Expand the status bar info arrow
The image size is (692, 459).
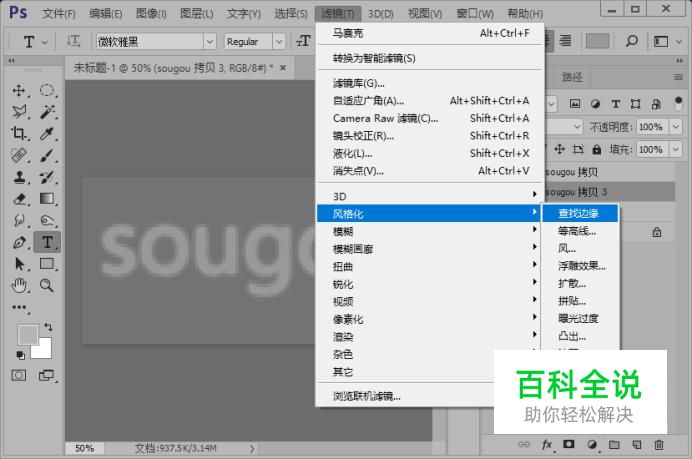point(252,448)
